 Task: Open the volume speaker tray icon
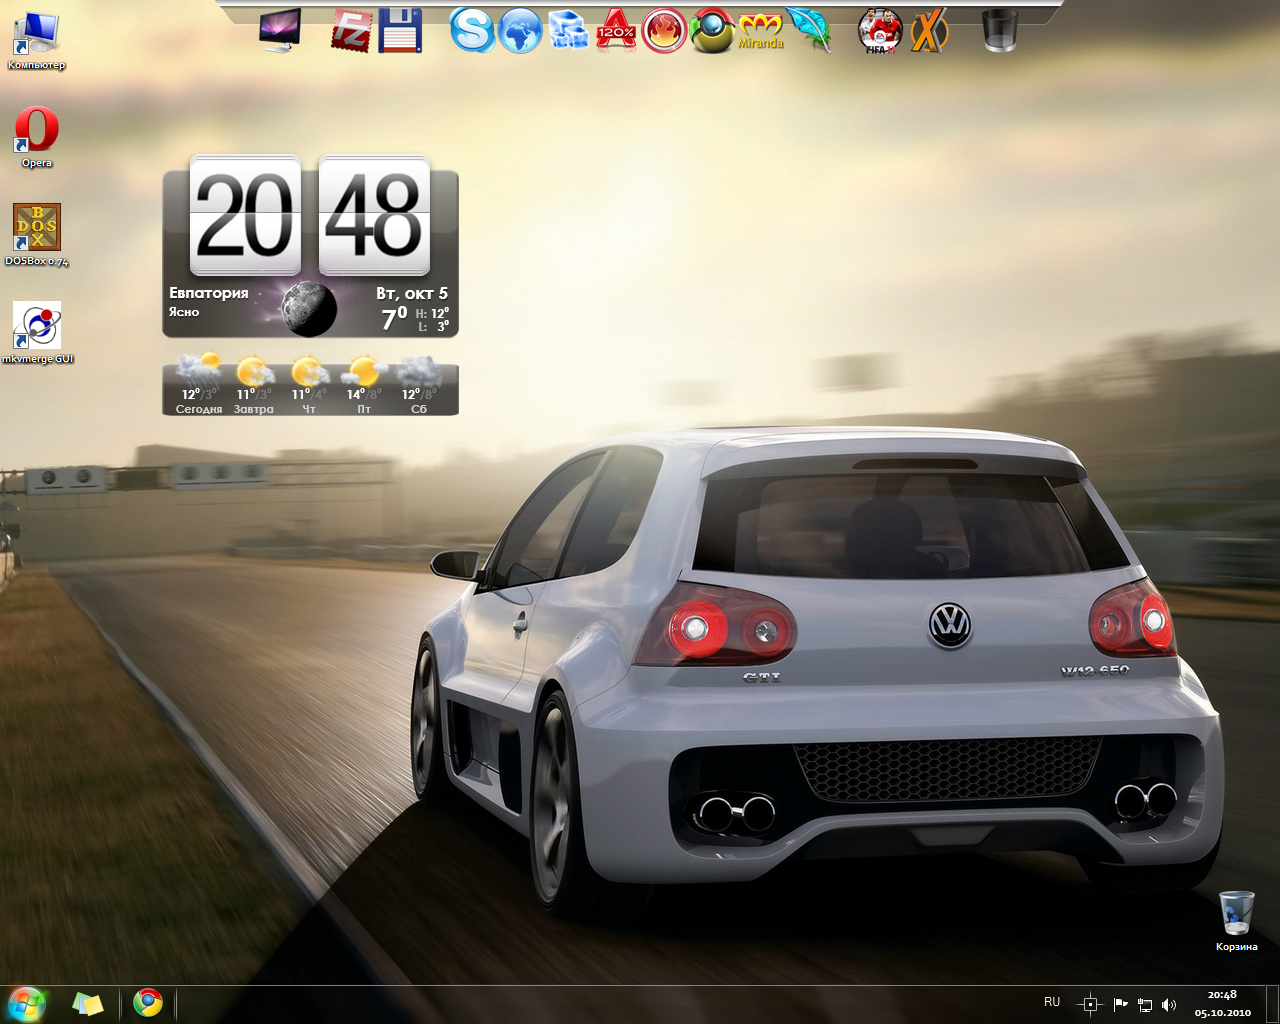pyautogui.click(x=1169, y=1004)
